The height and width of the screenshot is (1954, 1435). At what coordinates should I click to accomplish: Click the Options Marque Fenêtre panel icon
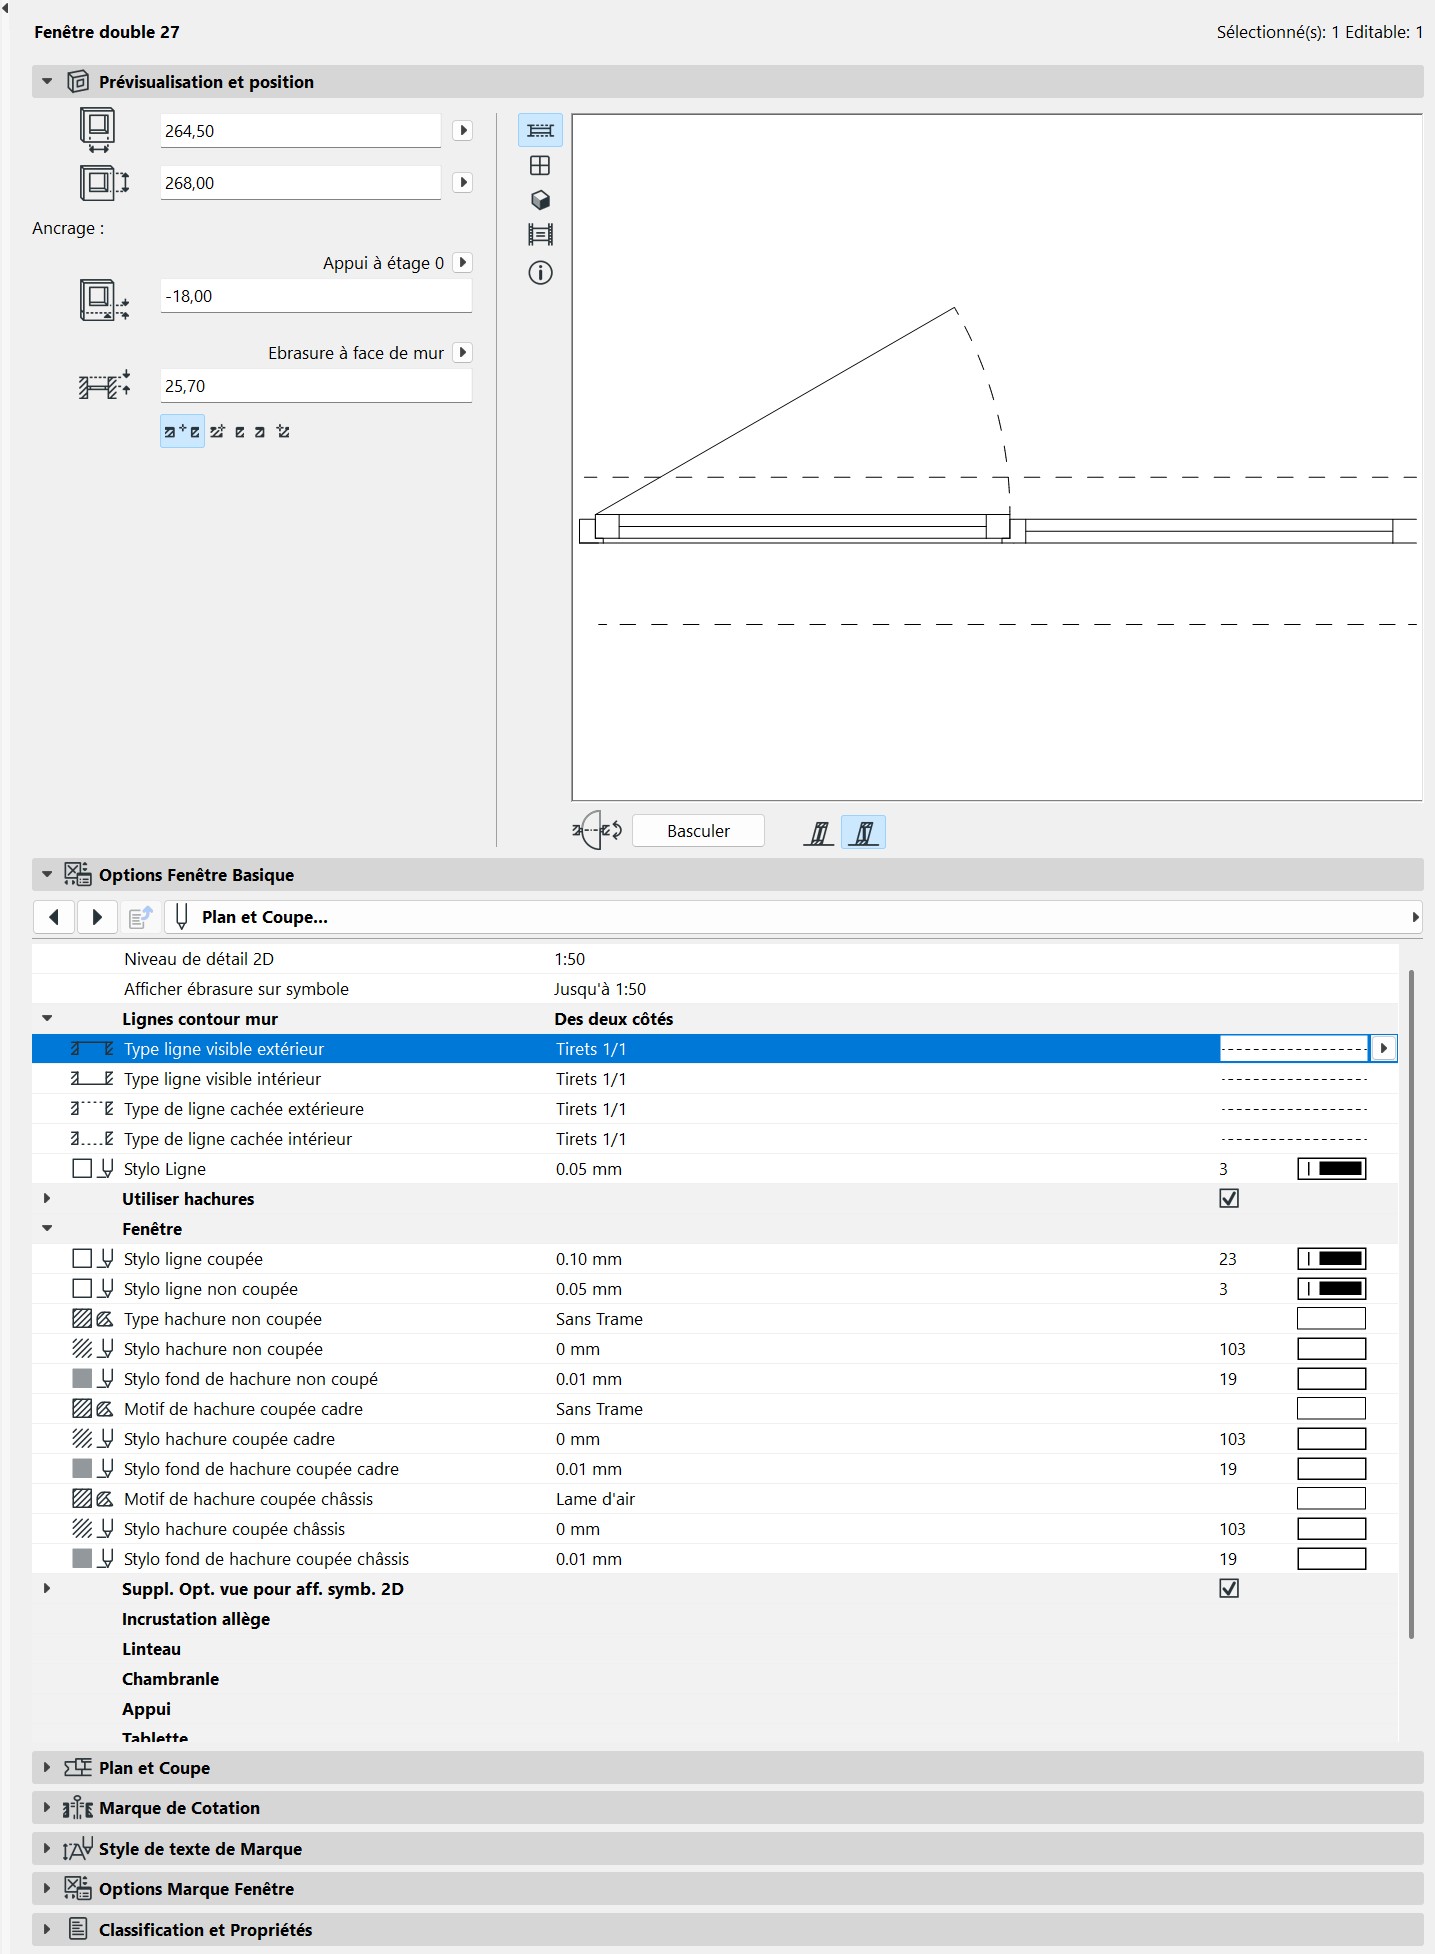tap(78, 1888)
